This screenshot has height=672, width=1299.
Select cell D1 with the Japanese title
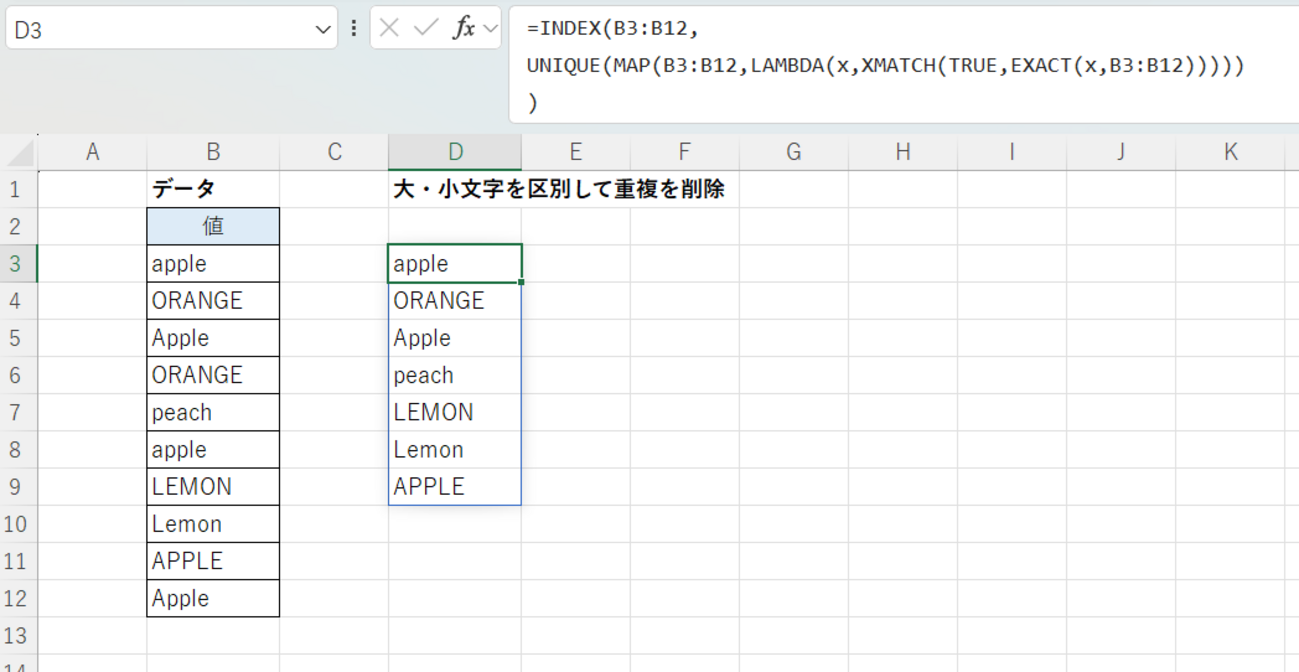click(x=455, y=189)
